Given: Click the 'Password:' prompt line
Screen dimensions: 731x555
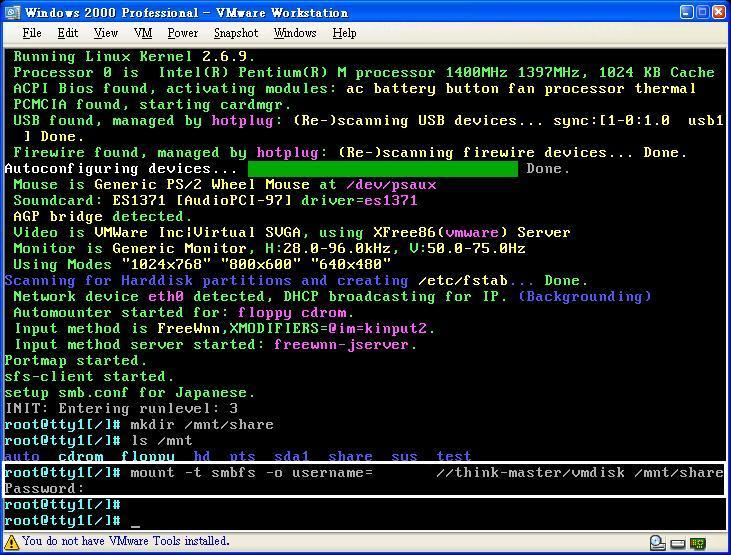Looking at the screenshot, I should (x=44, y=488).
